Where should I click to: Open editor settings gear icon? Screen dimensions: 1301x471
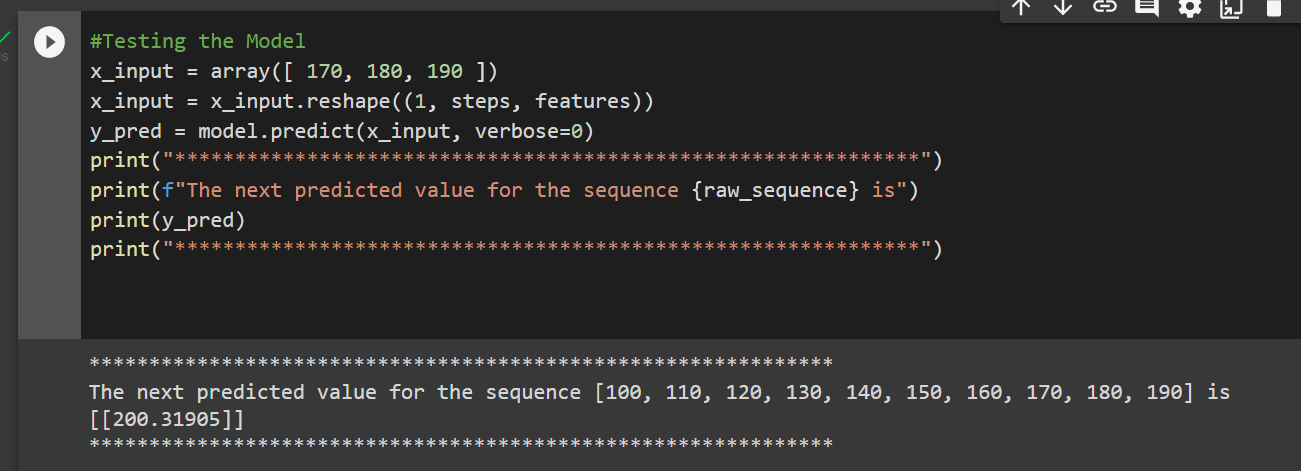click(x=1189, y=7)
